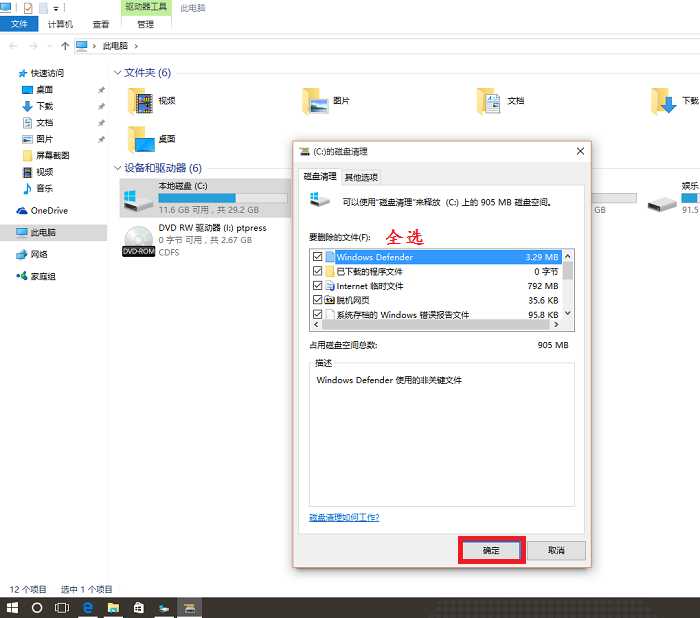Collapse the 设备和驱动器 (6) group
This screenshot has width=700, height=618.
click(x=117, y=168)
